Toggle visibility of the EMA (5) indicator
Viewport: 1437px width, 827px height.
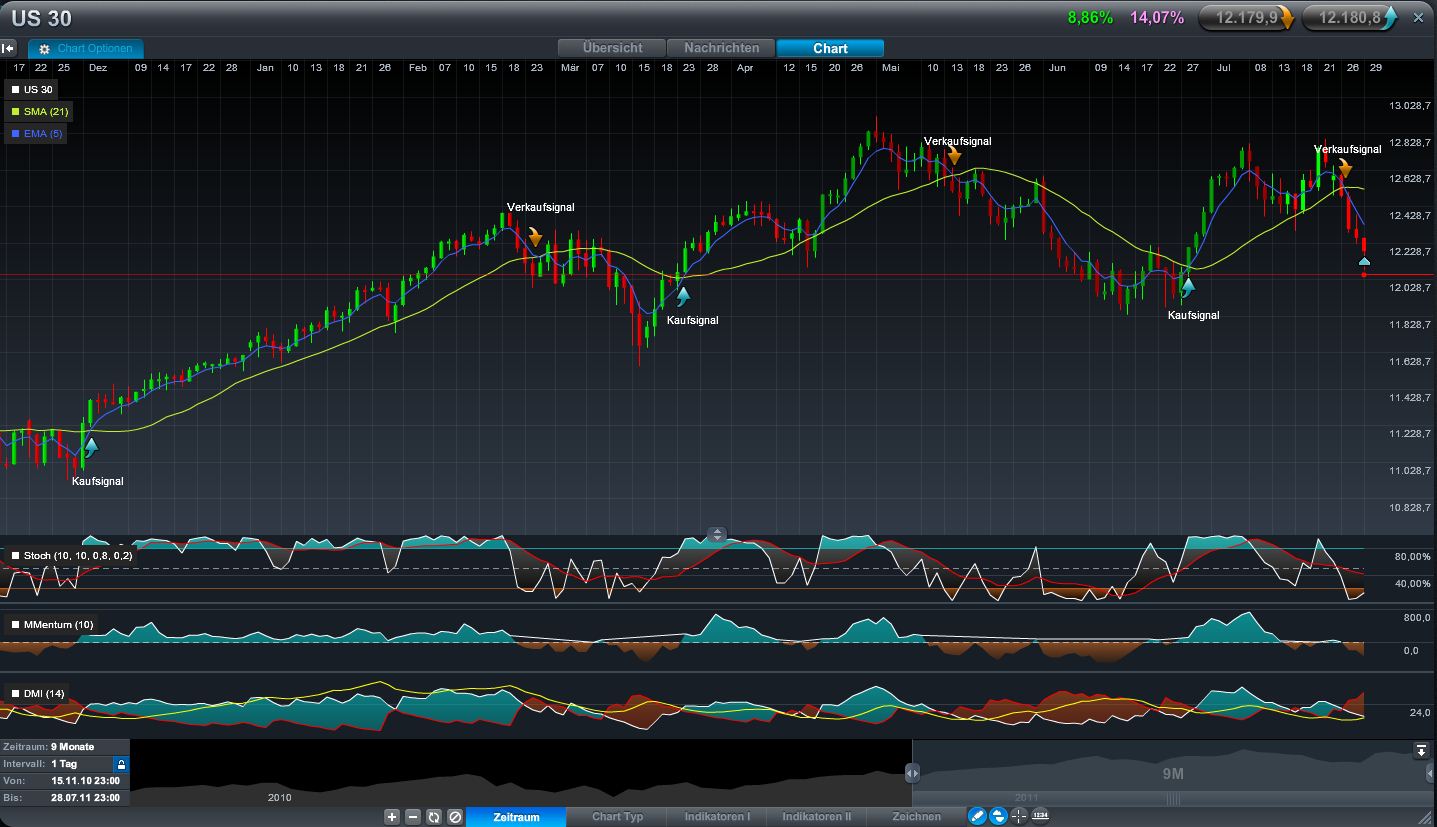click(35, 133)
